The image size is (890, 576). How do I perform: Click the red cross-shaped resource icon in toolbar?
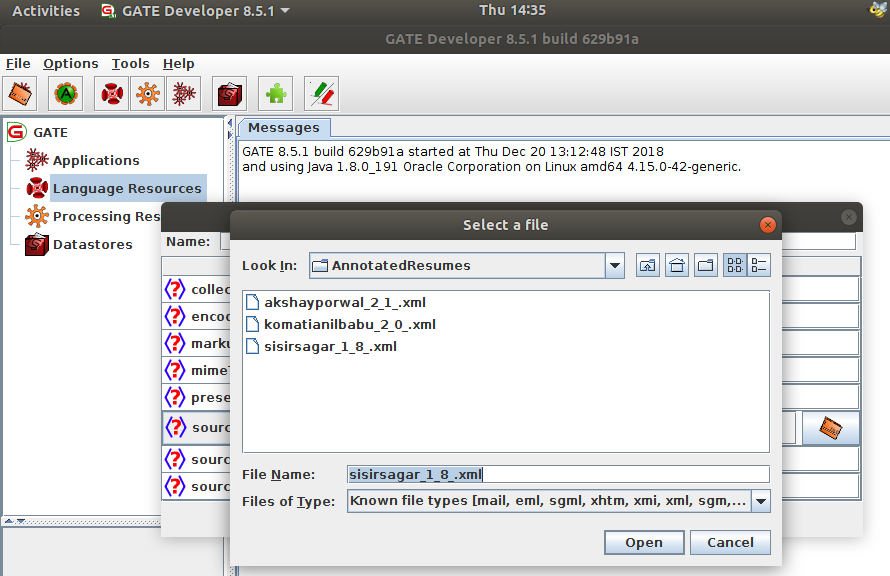click(x=111, y=93)
